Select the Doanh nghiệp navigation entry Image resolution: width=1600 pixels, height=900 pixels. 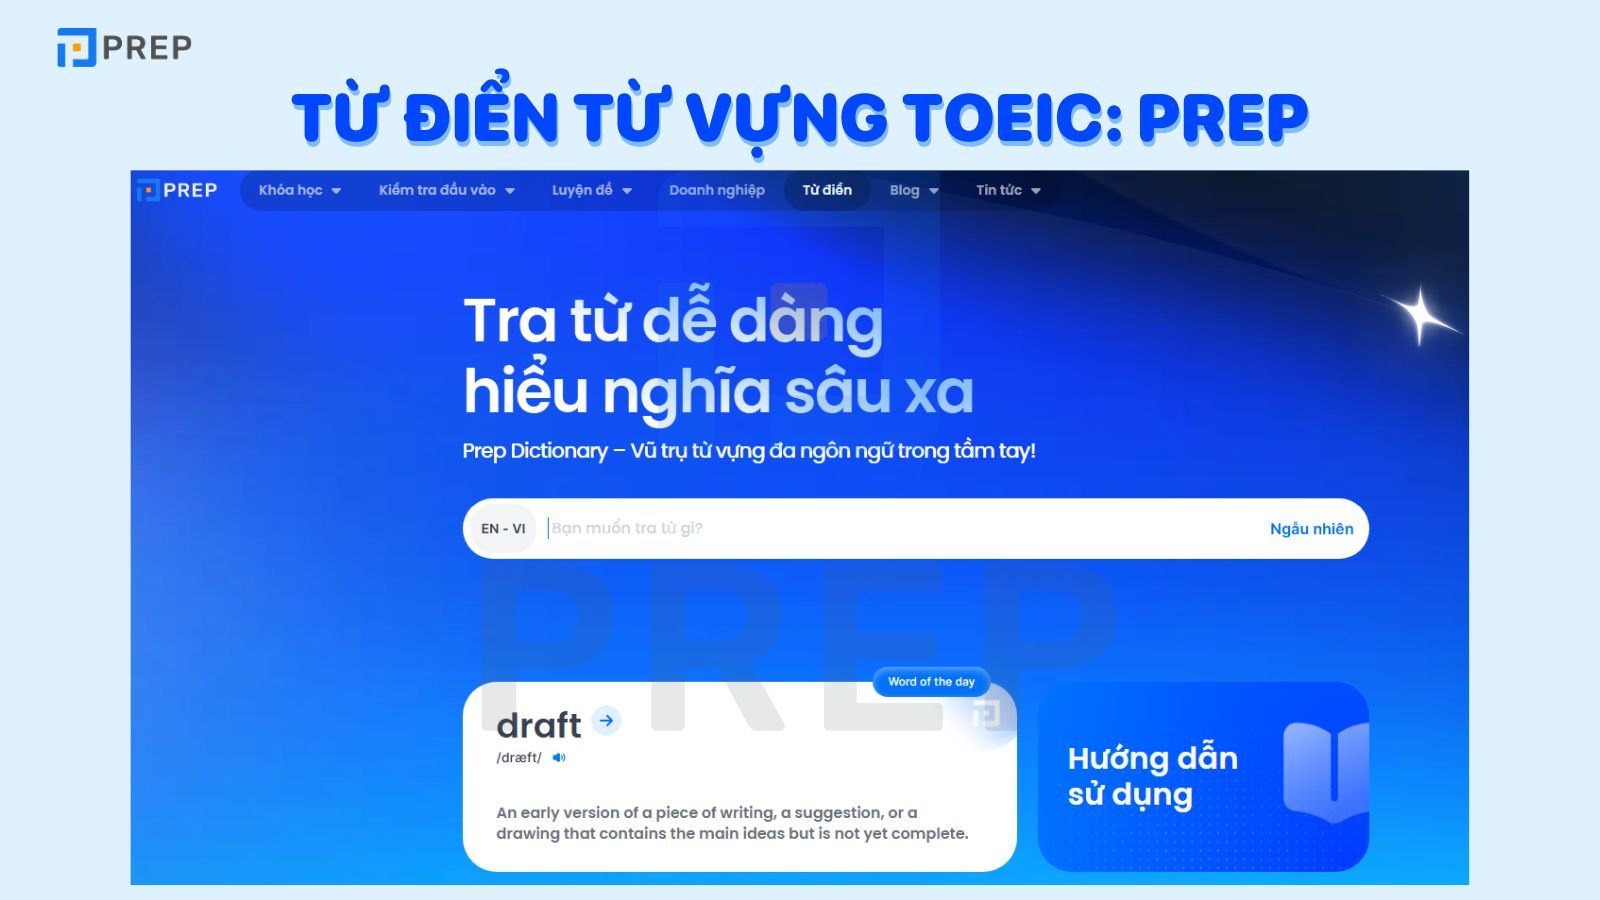tap(716, 190)
